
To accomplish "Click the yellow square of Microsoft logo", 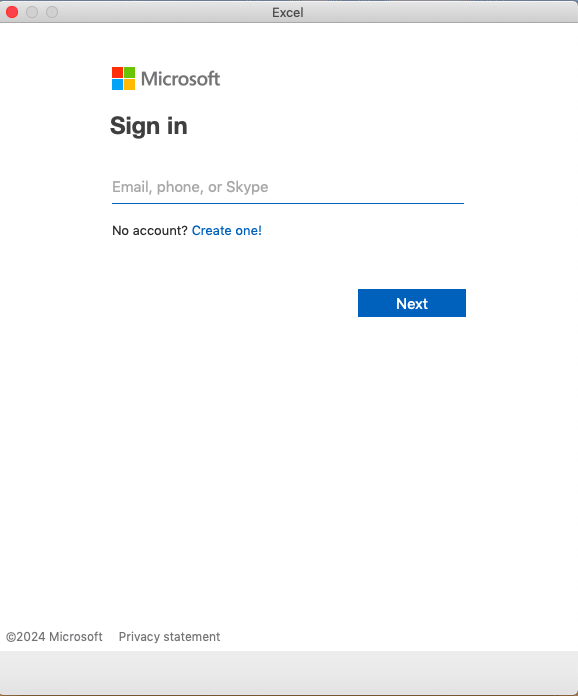I will tap(129, 84).
